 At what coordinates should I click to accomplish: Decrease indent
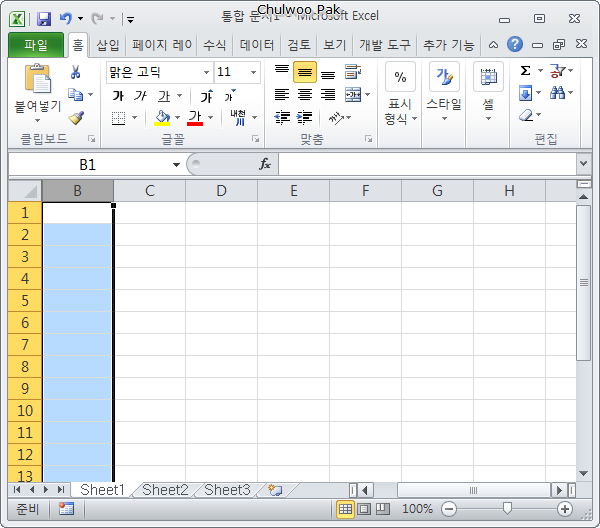(x=282, y=117)
